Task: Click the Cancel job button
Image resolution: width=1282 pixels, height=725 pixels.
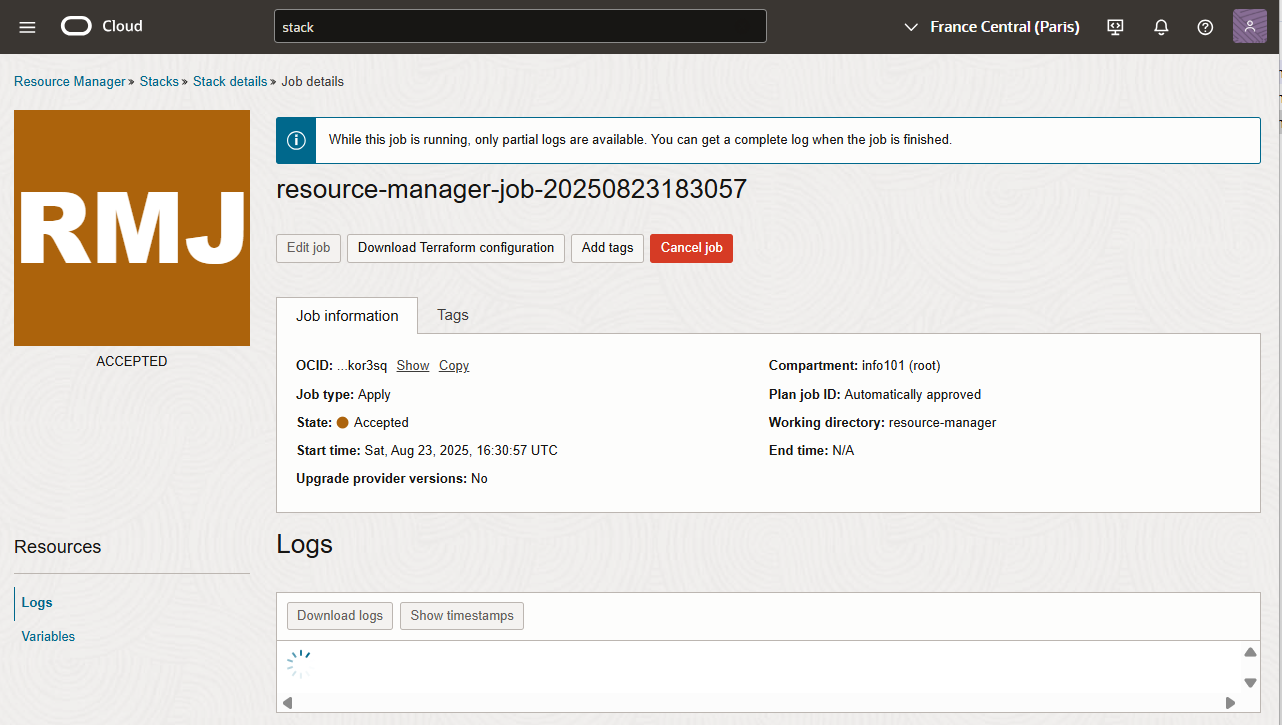Action: click(691, 248)
